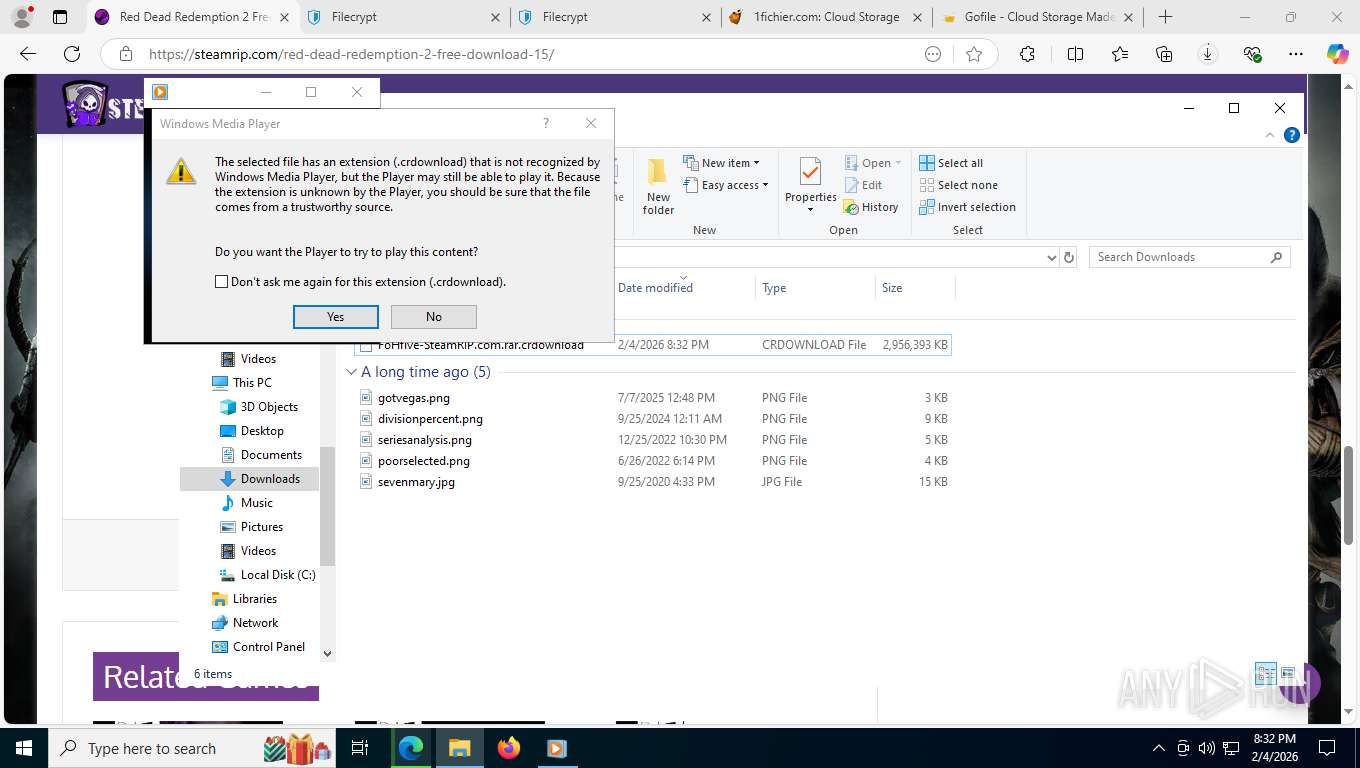Image resolution: width=1360 pixels, height=768 pixels.
Task: Select gotvegas.png file
Action: [x=414, y=398]
